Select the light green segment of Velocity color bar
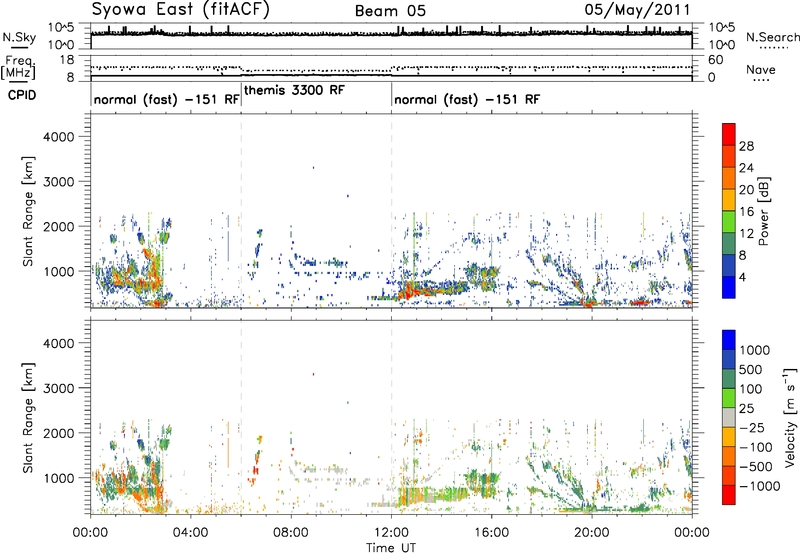The height and width of the screenshot is (554, 800). (729, 398)
